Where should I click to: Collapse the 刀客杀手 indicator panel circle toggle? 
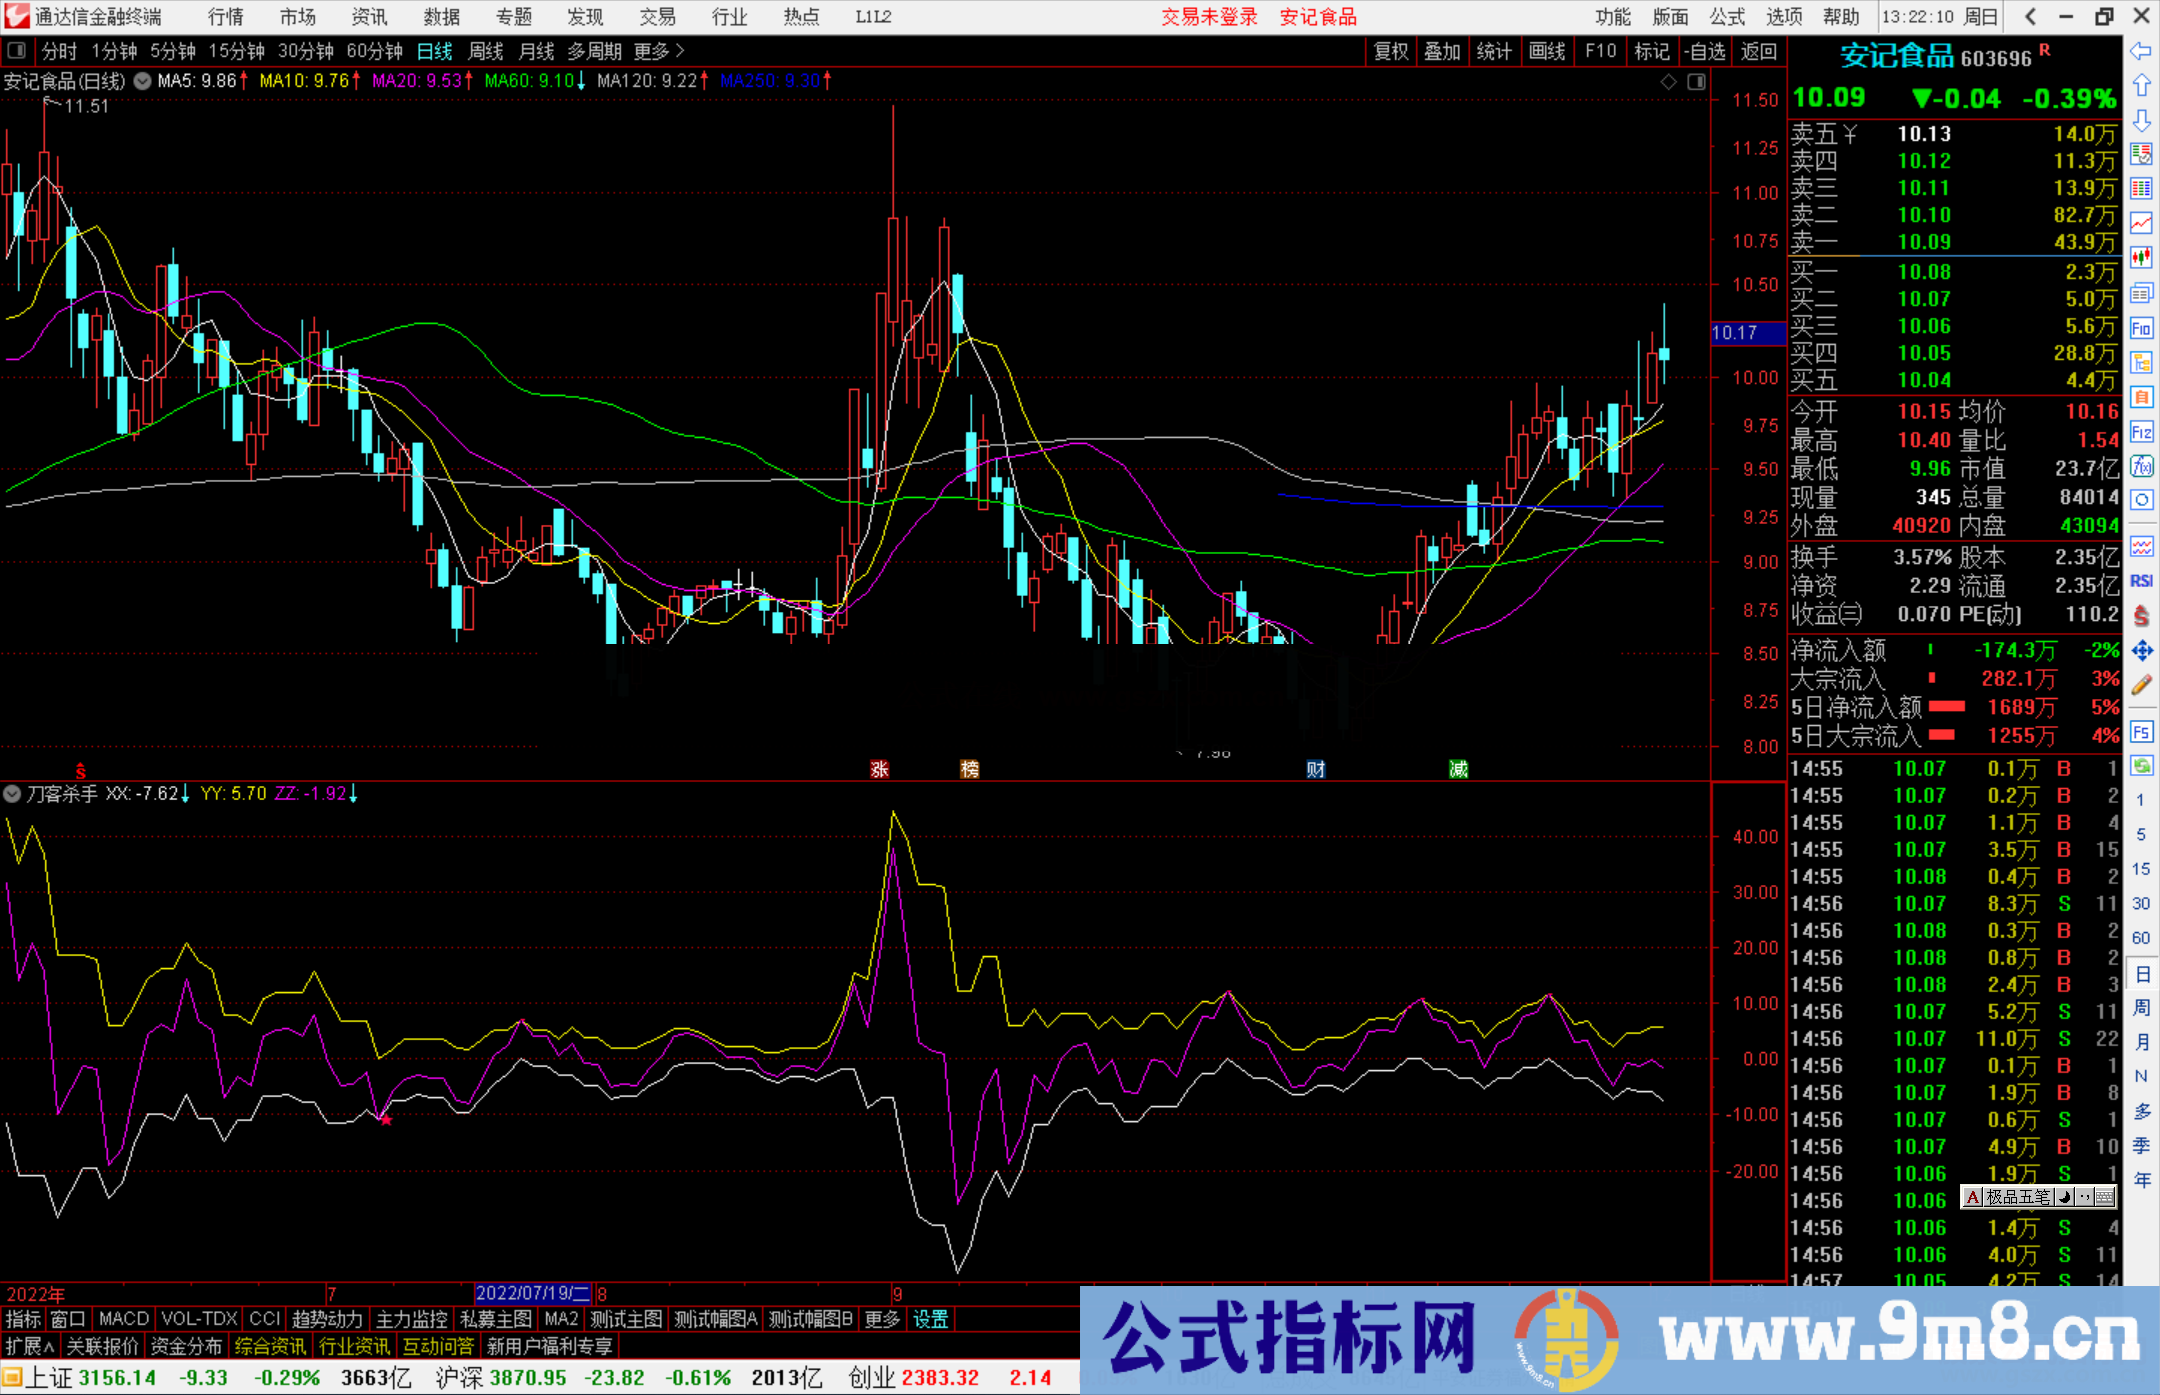[x=12, y=794]
